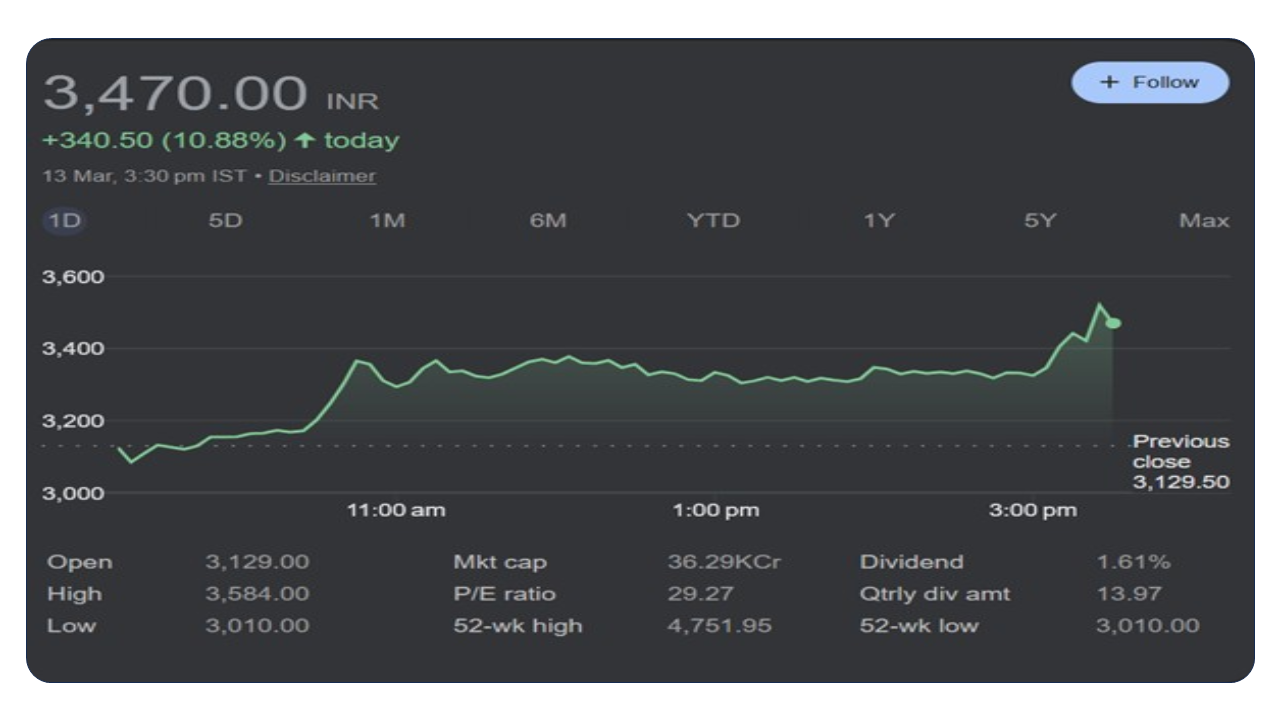Click the 3,470.00 current price
Screen dimensions: 1280x720
click(x=175, y=94)
